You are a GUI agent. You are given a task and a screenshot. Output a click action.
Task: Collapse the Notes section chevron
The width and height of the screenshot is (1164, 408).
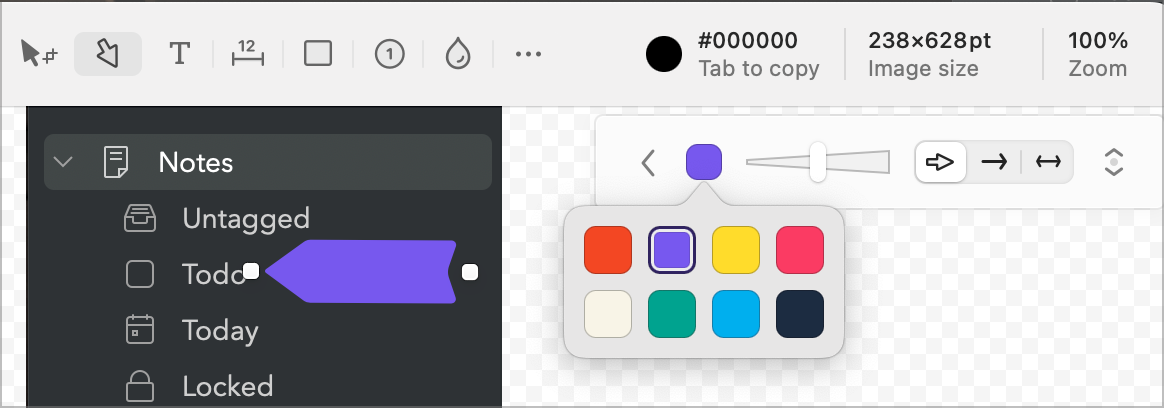64,162
